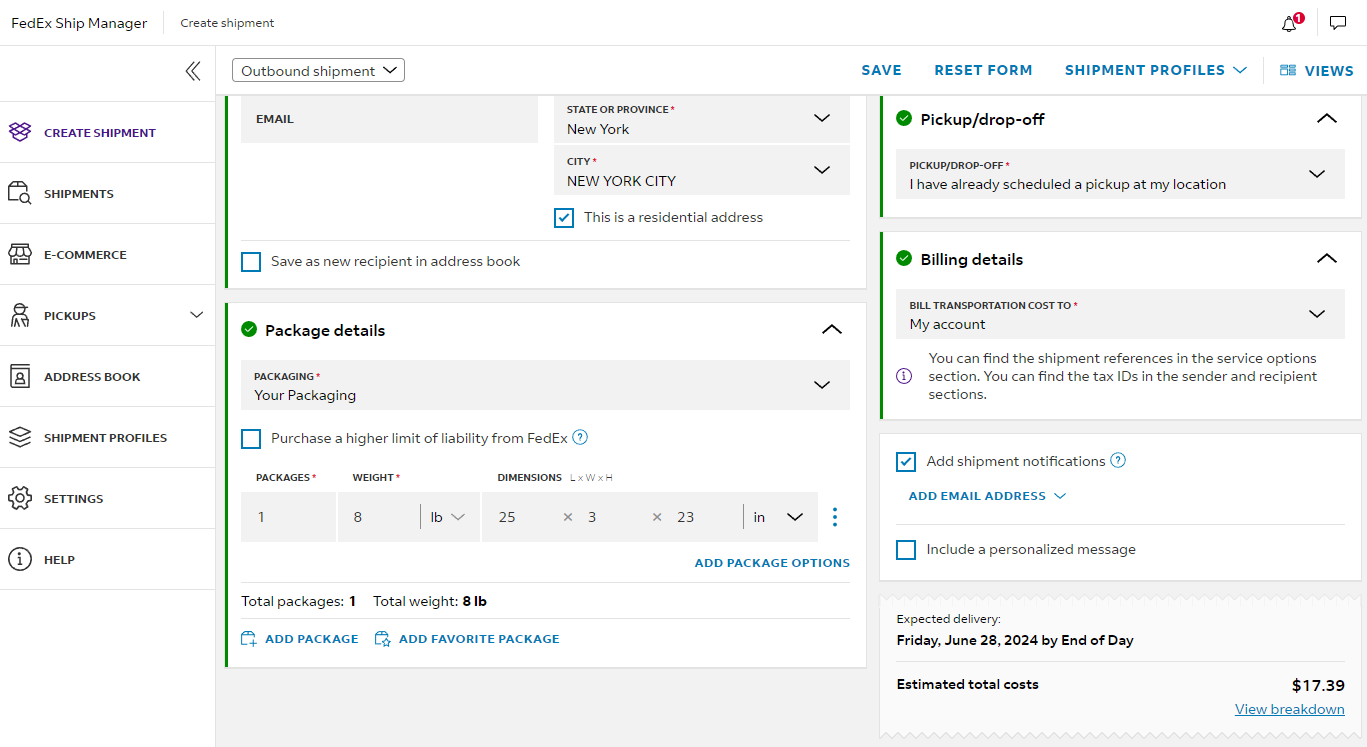Click the Views layout icon

point(1288,71)
